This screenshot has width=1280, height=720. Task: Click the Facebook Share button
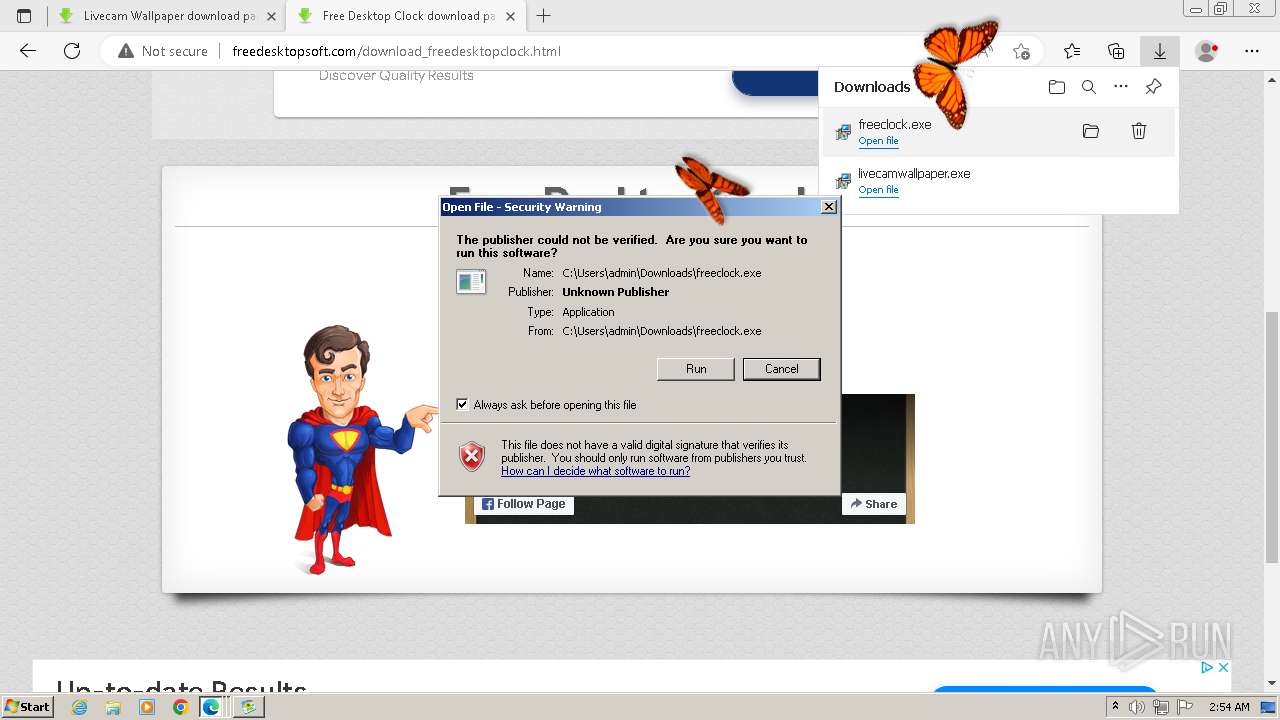tap(874, 504)
